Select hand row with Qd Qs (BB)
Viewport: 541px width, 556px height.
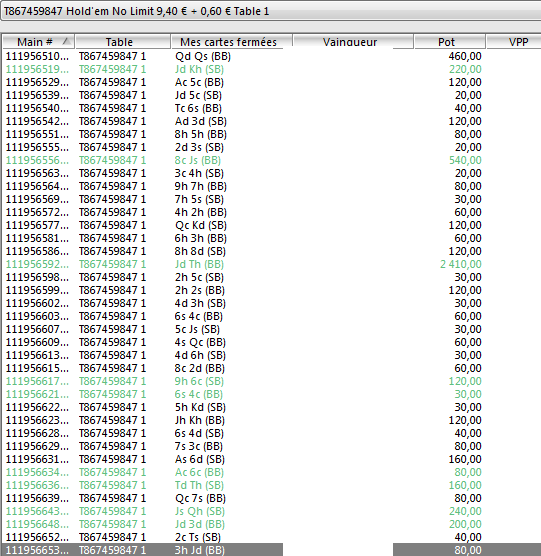271,56
